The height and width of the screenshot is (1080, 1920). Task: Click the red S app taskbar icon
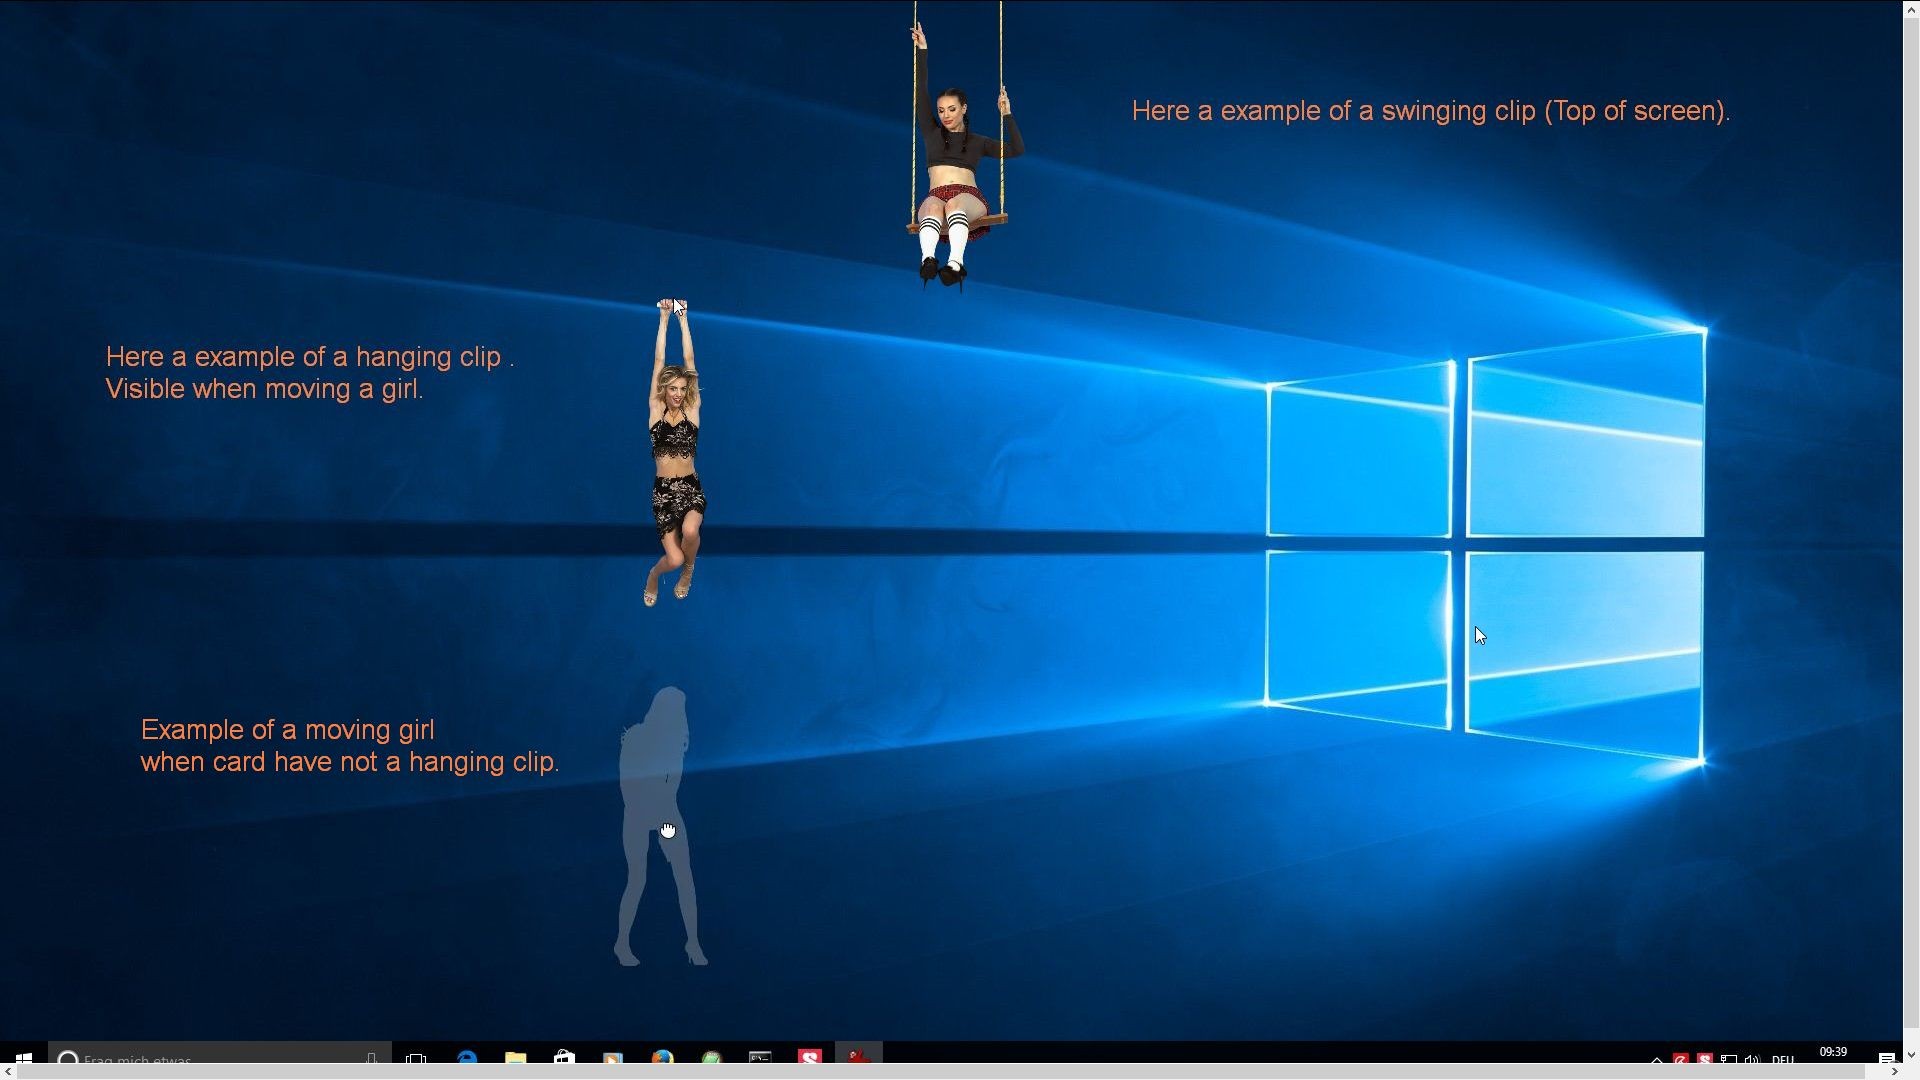tap(809, 1056)
